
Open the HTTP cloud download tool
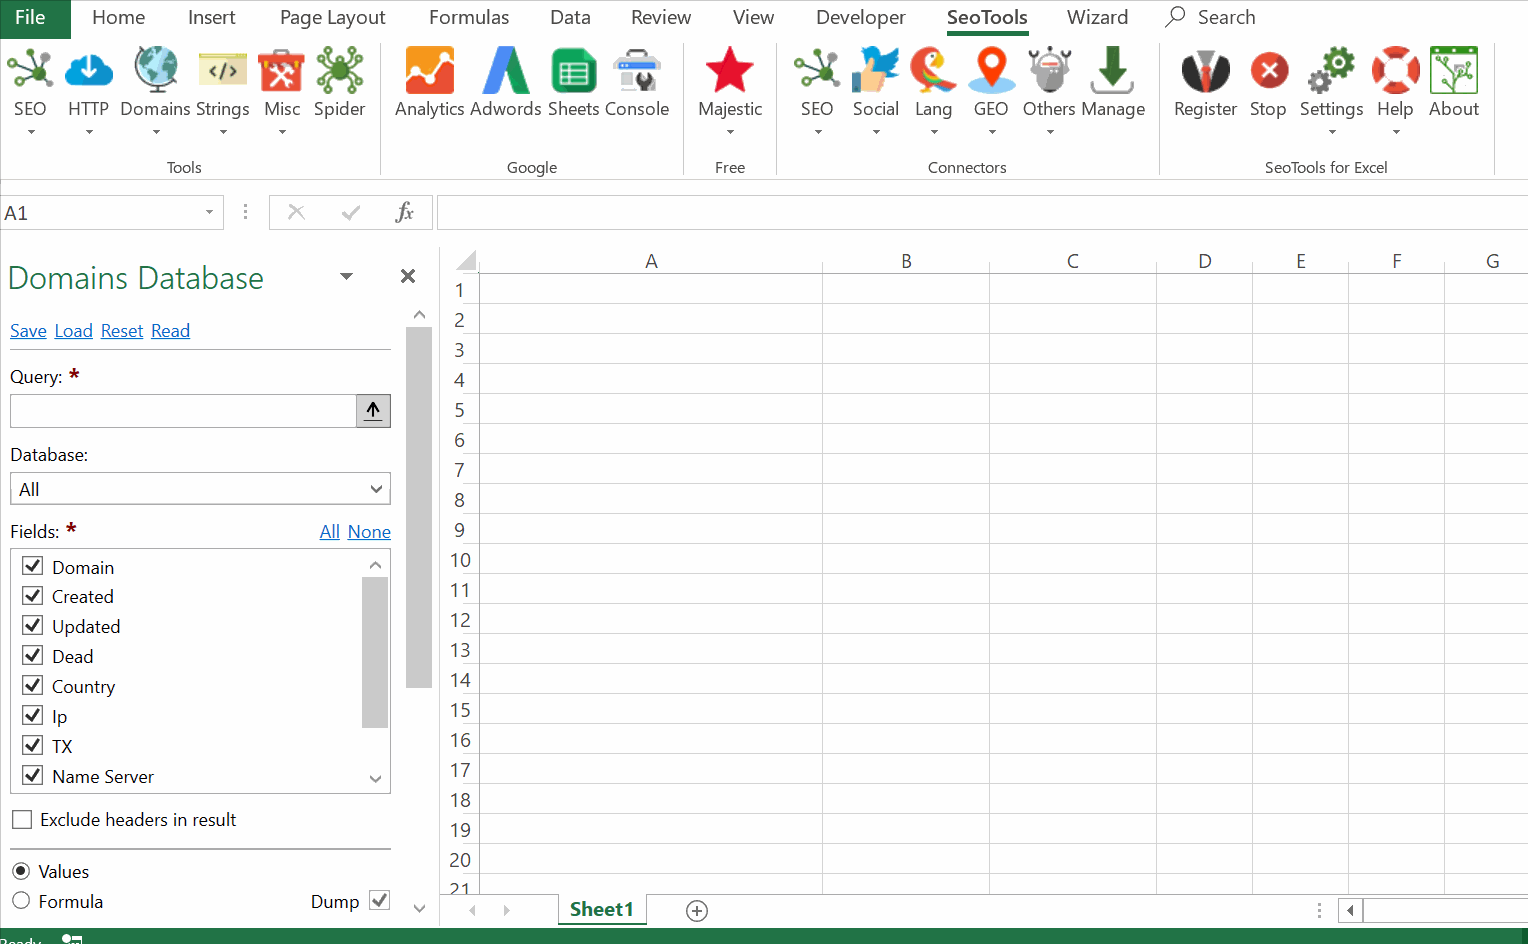point(88,70)
